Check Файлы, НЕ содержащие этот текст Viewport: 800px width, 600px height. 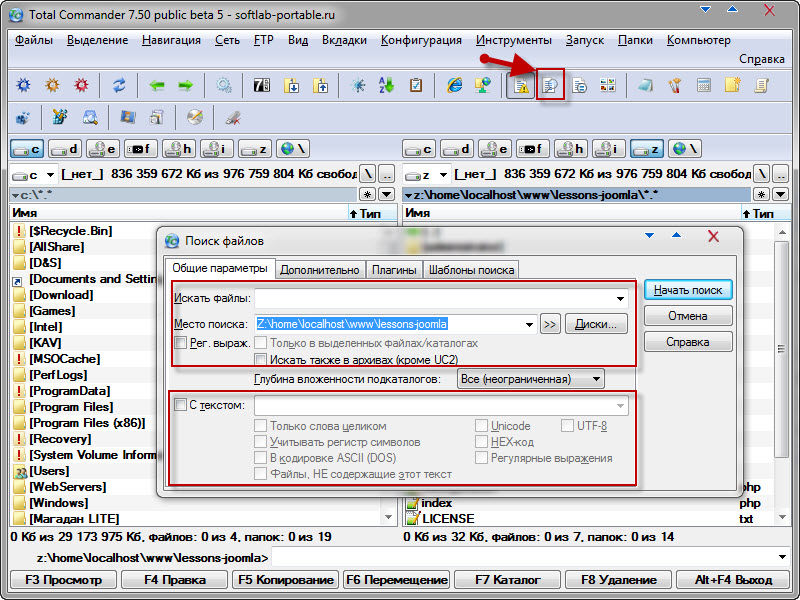[260, 474]
